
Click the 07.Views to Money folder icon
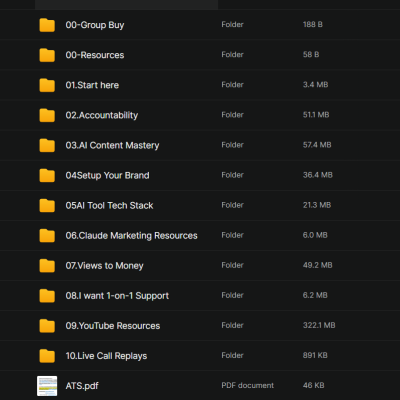pos(47,266)
